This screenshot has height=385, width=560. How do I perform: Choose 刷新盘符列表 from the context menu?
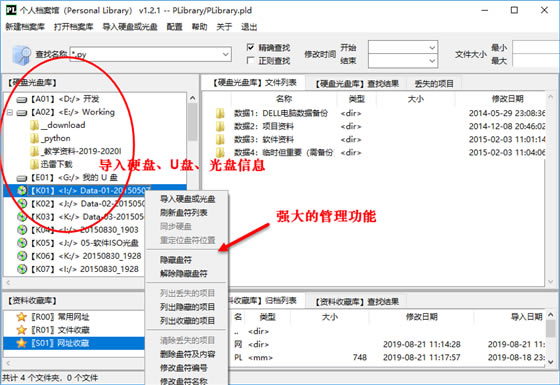(184, 213)
